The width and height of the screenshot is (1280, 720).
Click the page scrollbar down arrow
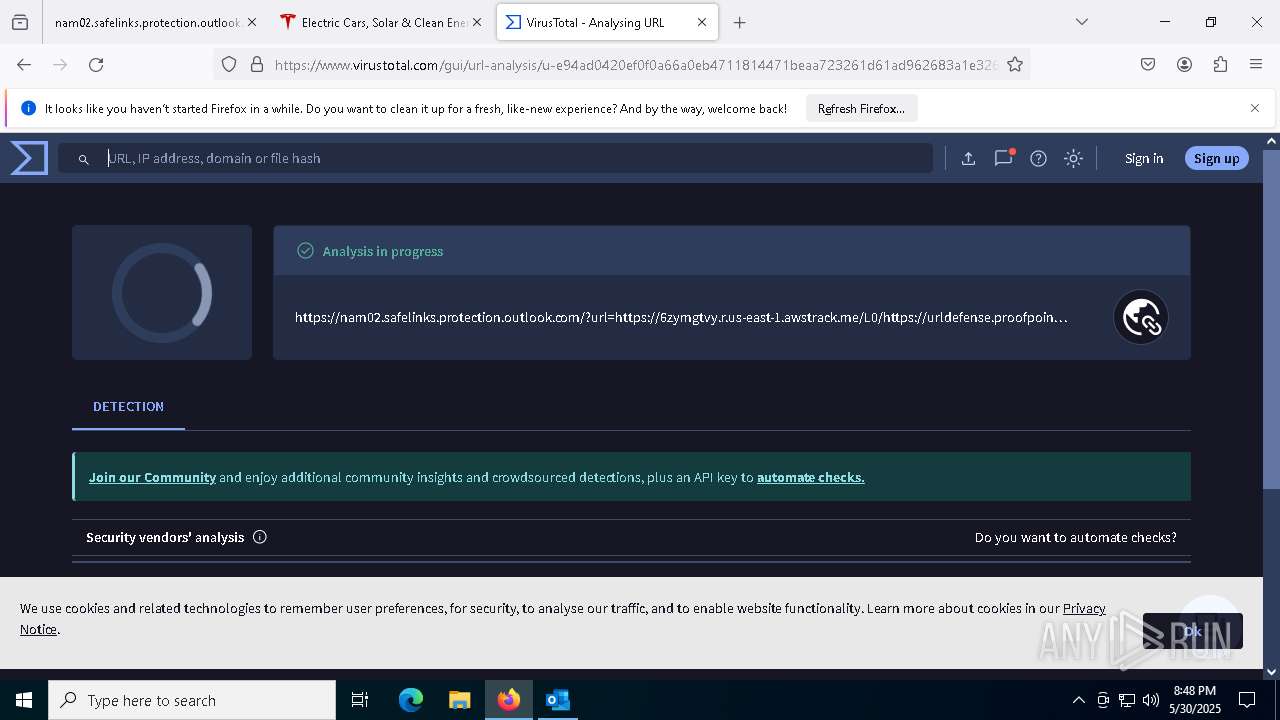1271,672
